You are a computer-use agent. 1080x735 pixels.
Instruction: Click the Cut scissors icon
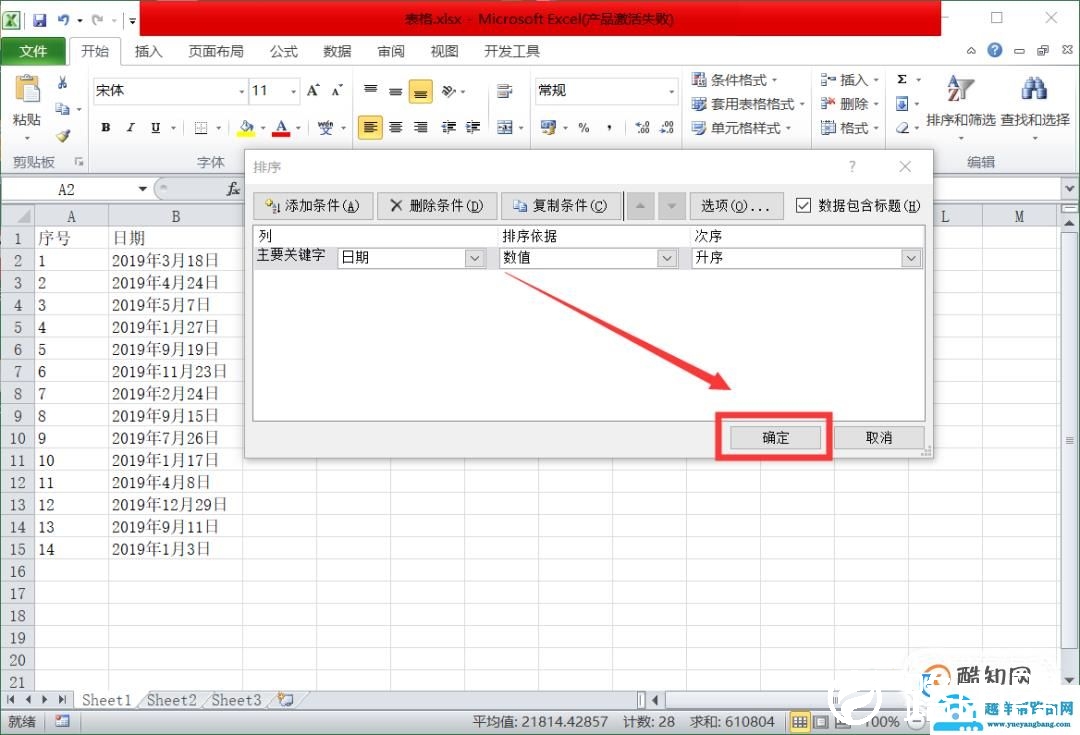(62, 83)
